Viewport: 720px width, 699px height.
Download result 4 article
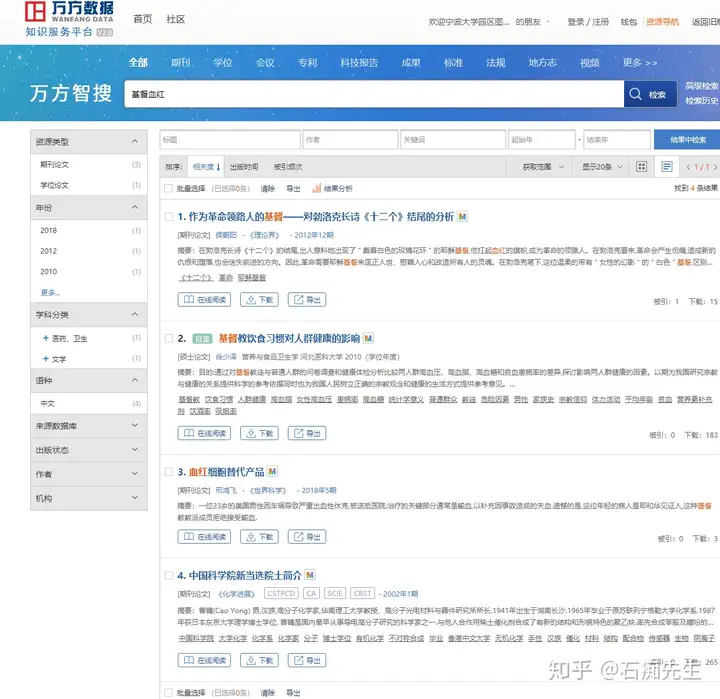point(259,660)
